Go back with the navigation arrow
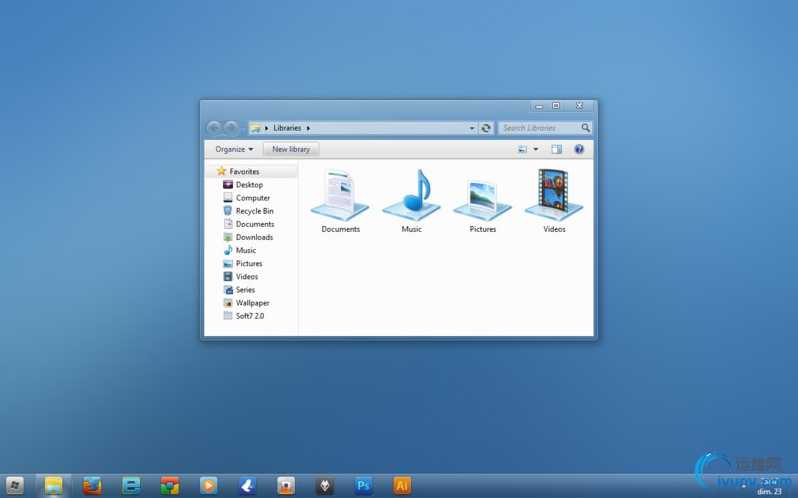This screenshot has height=498, width=798. (214, 128)
